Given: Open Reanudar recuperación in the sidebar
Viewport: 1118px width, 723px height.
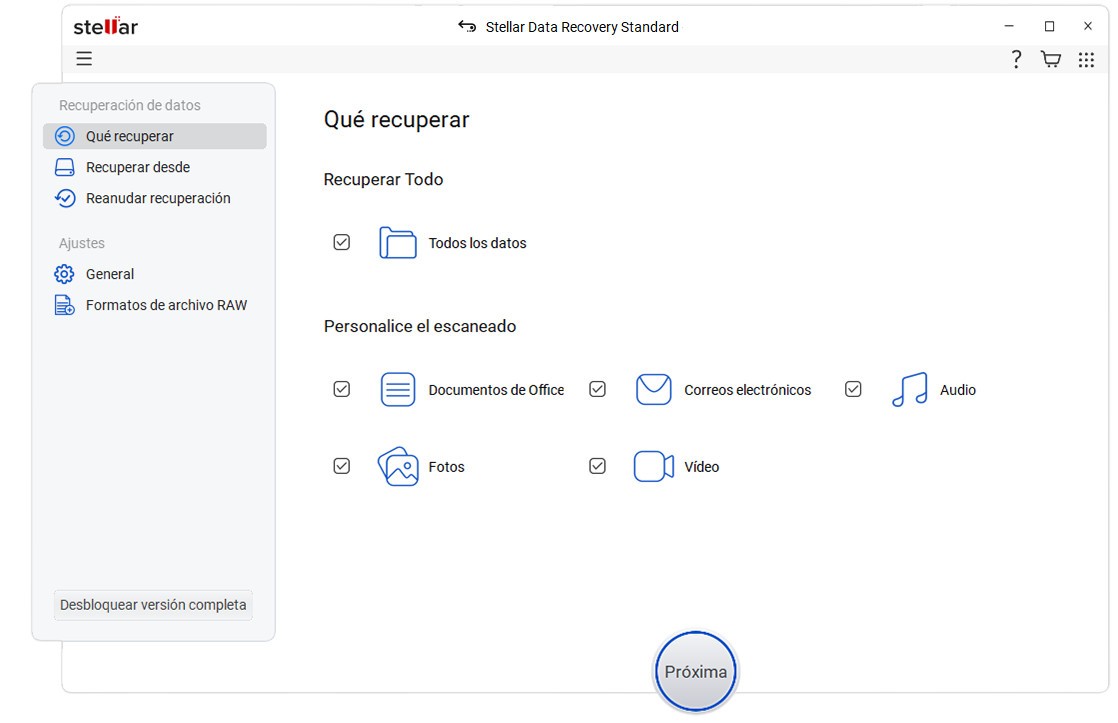Looking at the screenshot, I should [x=157, y=198].
